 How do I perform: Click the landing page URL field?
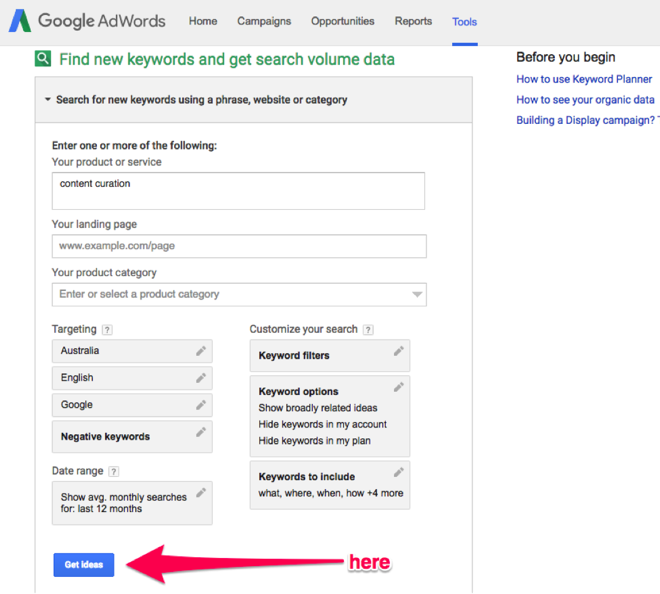239,246
